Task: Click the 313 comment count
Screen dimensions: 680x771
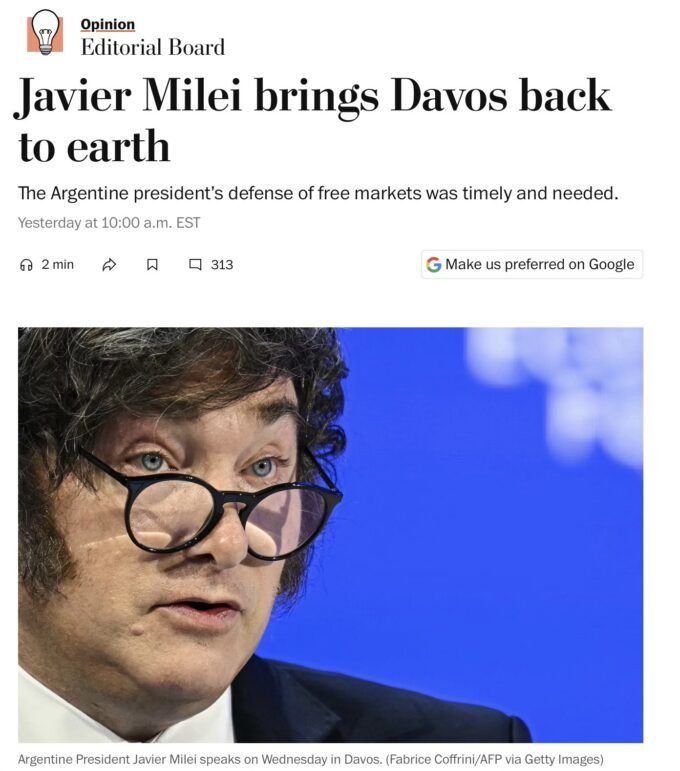Action: (x=222, y=265)
